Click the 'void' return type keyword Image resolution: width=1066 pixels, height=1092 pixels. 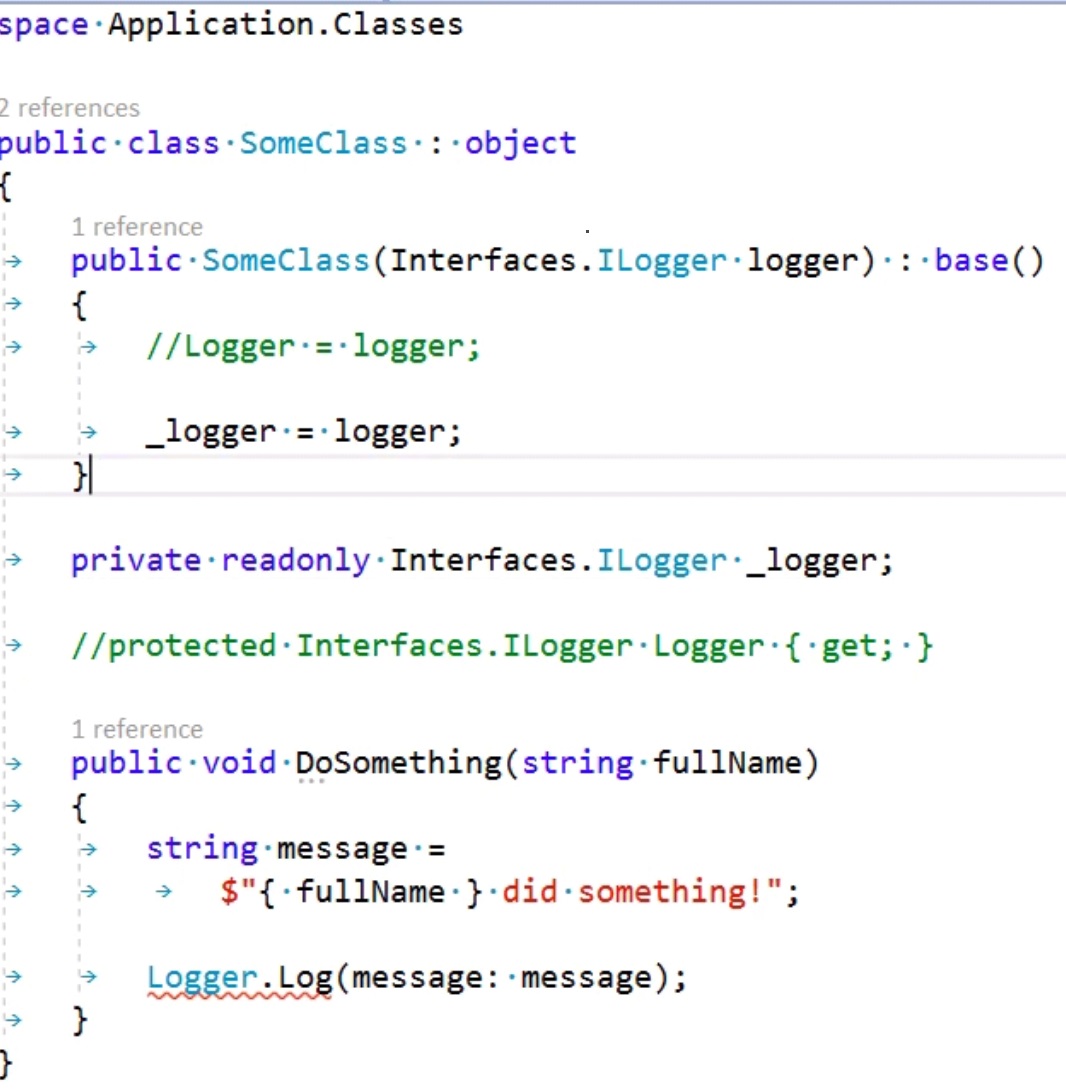click(240, 763)
